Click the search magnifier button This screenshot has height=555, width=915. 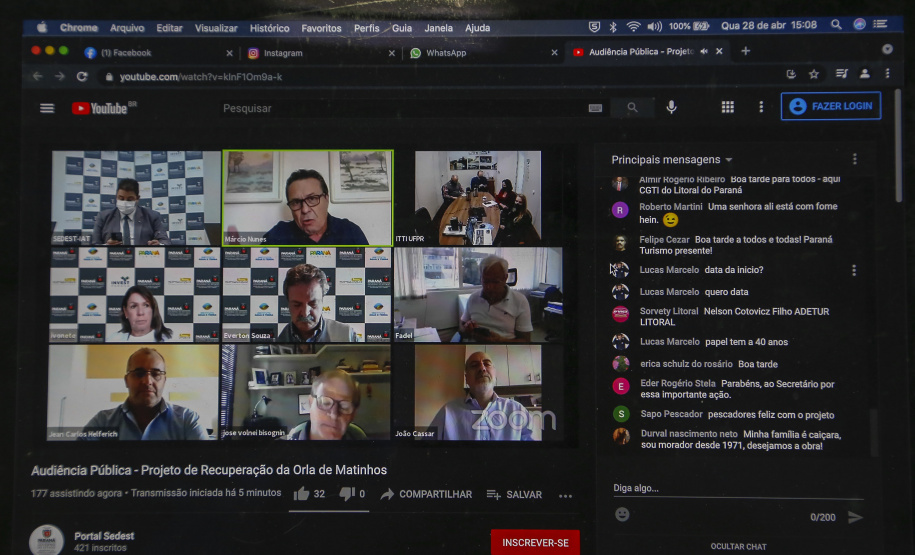click(x=632, y=108)
